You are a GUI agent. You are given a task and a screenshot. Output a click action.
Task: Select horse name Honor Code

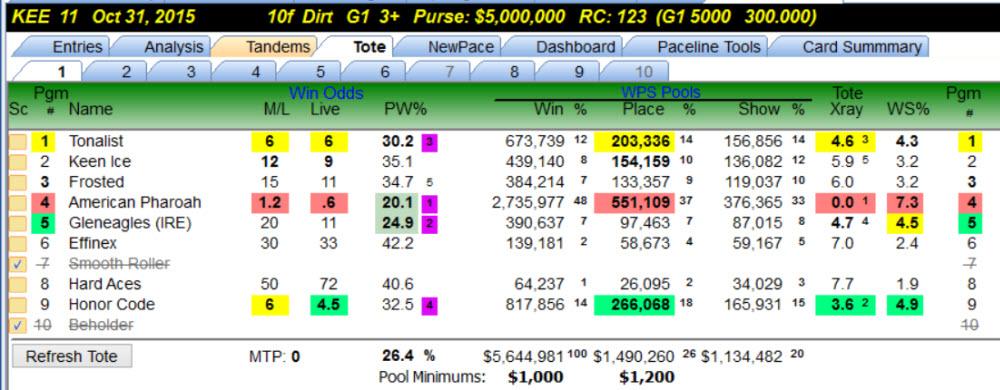point(112,305)
